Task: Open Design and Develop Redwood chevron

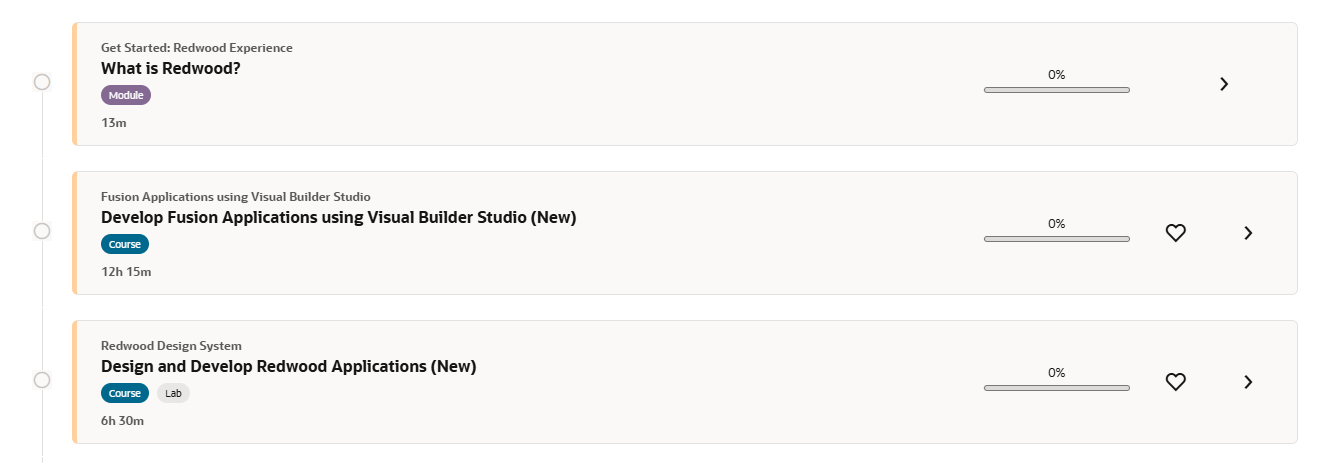Action: click(x=1248, y=382)
